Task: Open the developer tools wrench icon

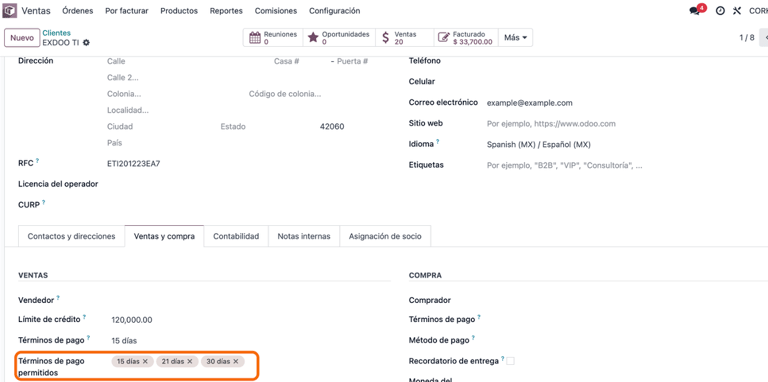Action: coord(737,11)
